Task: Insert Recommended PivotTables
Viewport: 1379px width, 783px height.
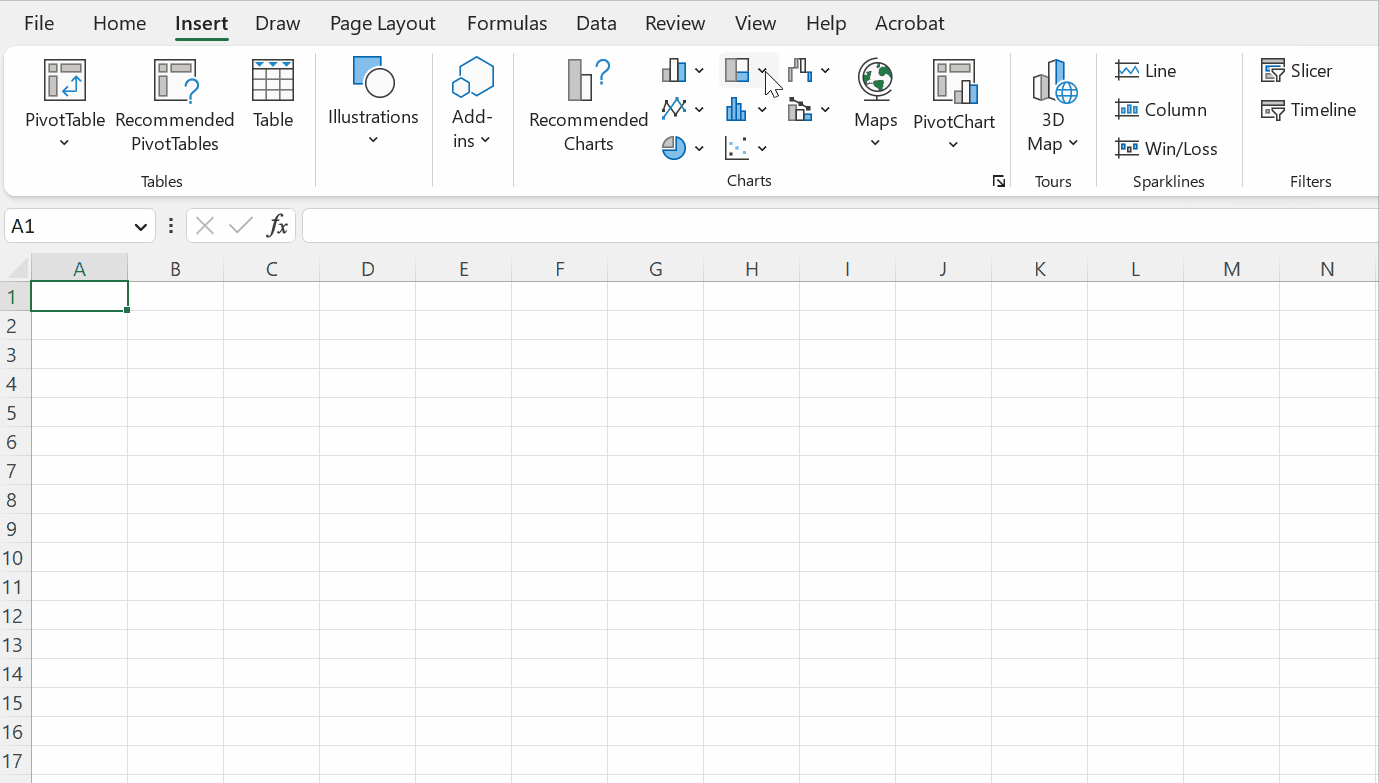Action: click(175, 105)
